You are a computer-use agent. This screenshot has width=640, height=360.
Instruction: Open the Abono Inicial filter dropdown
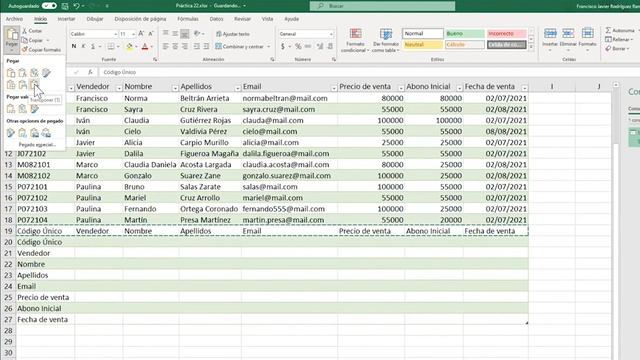point(459,87)
